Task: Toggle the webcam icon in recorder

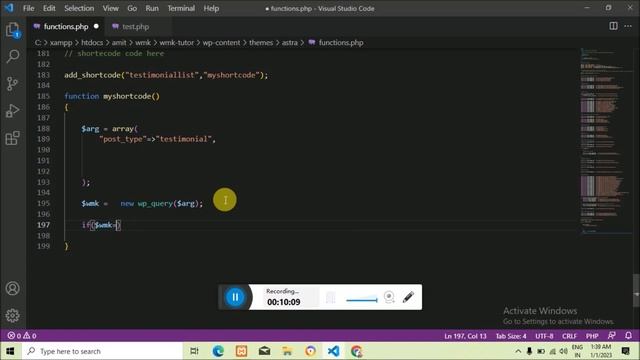Action: coord(389,297)
